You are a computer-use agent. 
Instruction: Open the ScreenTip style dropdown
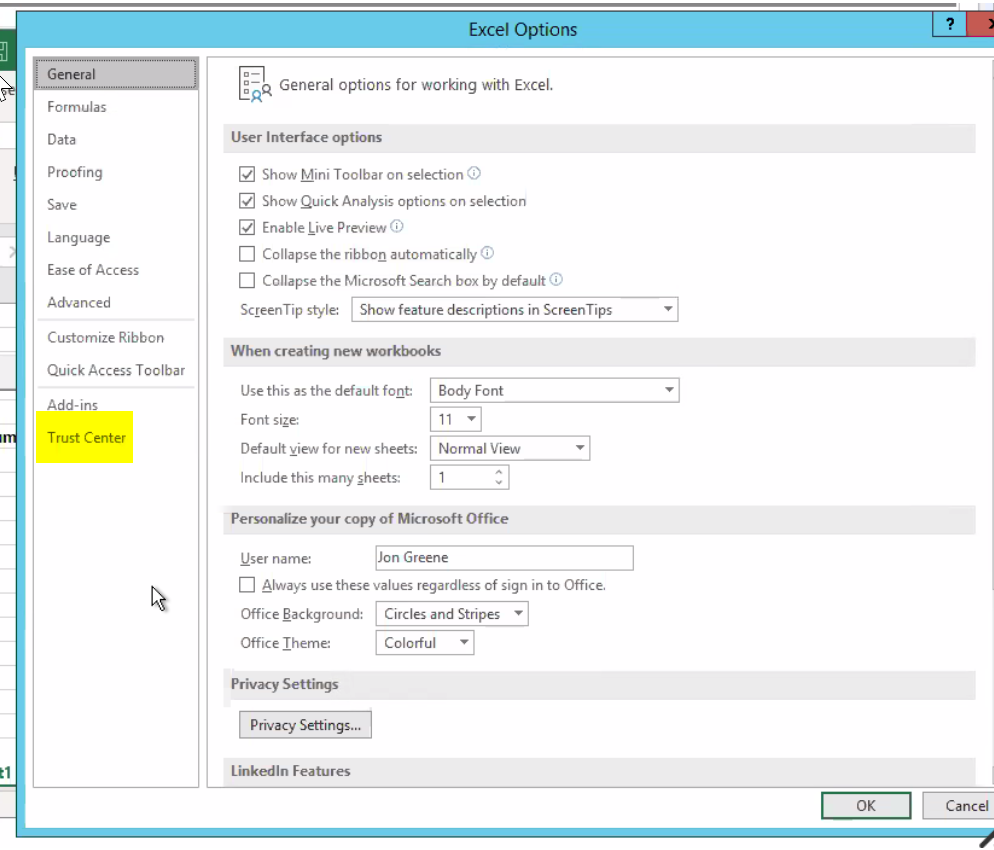click(x=515, y=309)
